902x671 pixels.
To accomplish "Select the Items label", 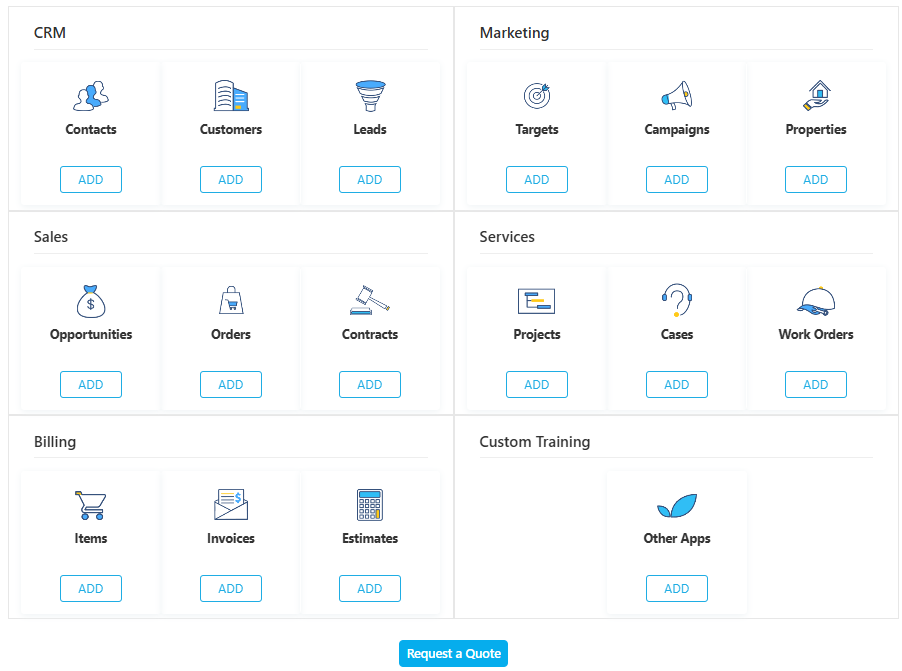I will [91, 539].
